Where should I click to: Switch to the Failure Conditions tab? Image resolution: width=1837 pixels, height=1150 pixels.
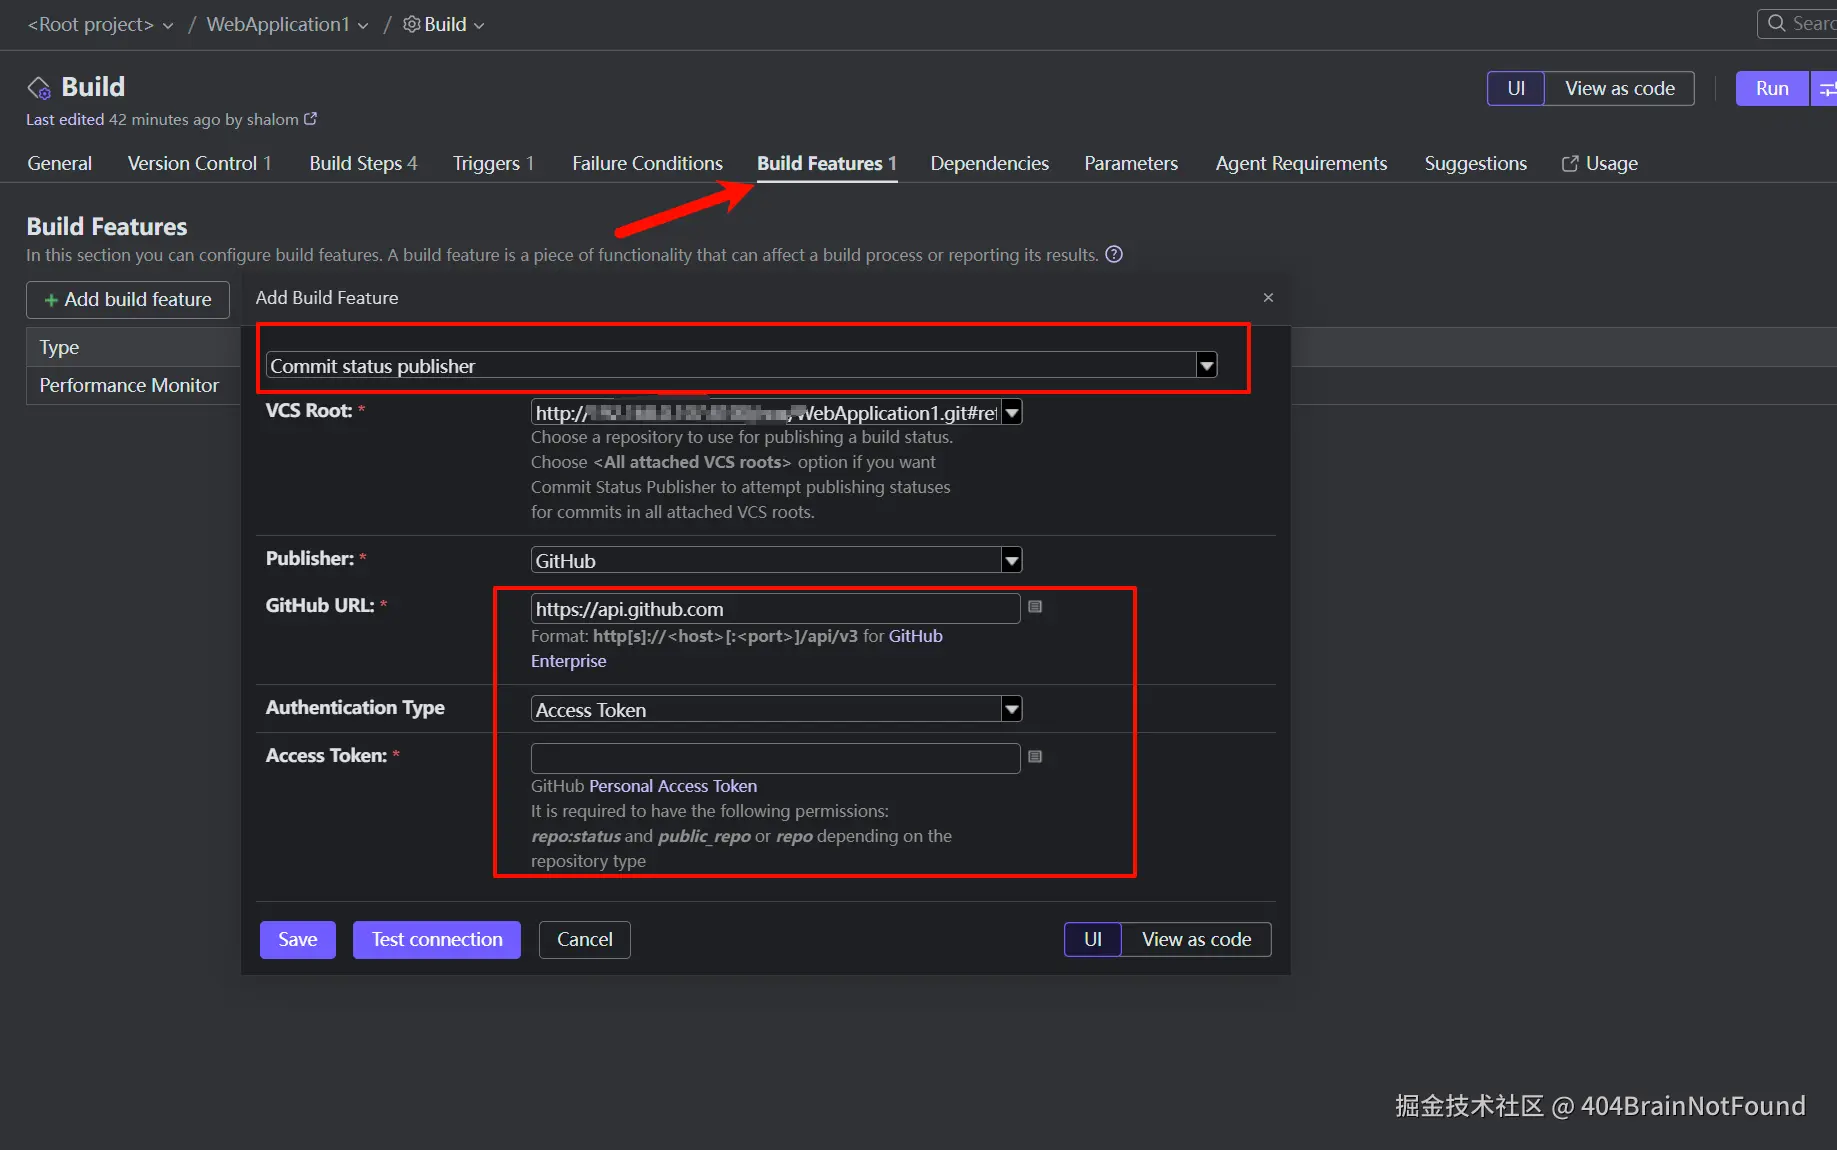coord(647,164)
